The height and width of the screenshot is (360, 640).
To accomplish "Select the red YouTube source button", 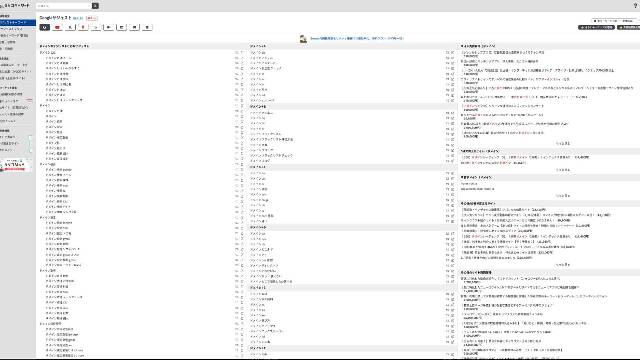I will pos(57,27).
